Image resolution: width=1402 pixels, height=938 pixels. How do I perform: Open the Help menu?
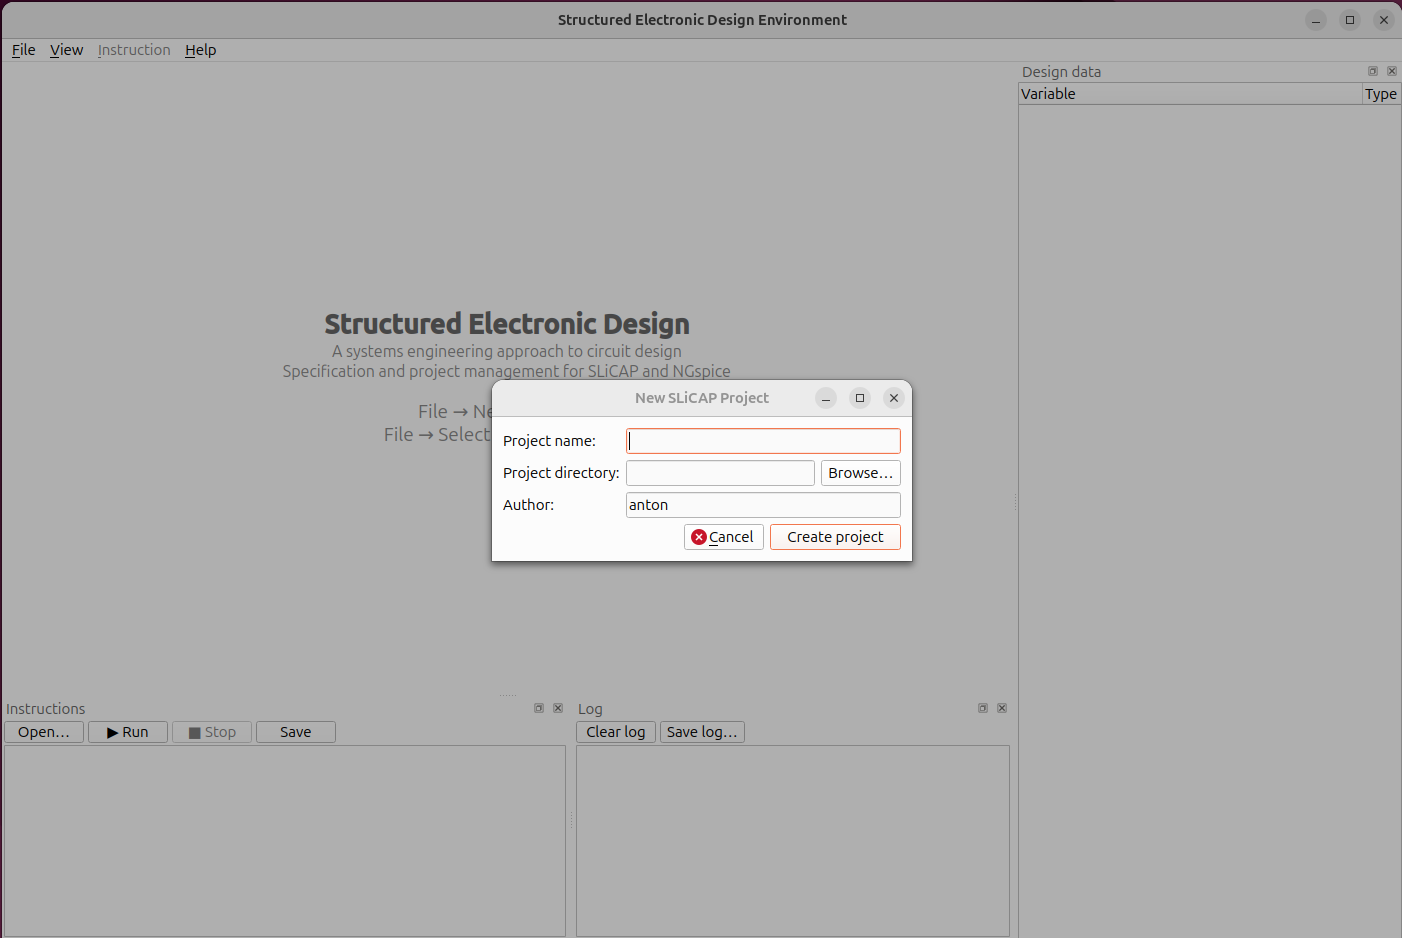click(200, 50)
